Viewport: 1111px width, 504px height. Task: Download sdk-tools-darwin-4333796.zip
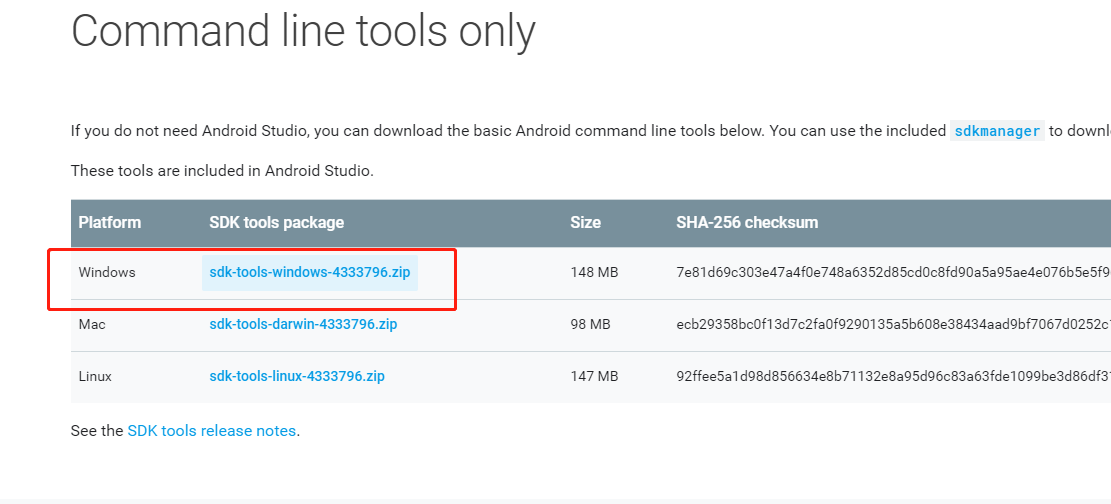(x=303, y=324)
